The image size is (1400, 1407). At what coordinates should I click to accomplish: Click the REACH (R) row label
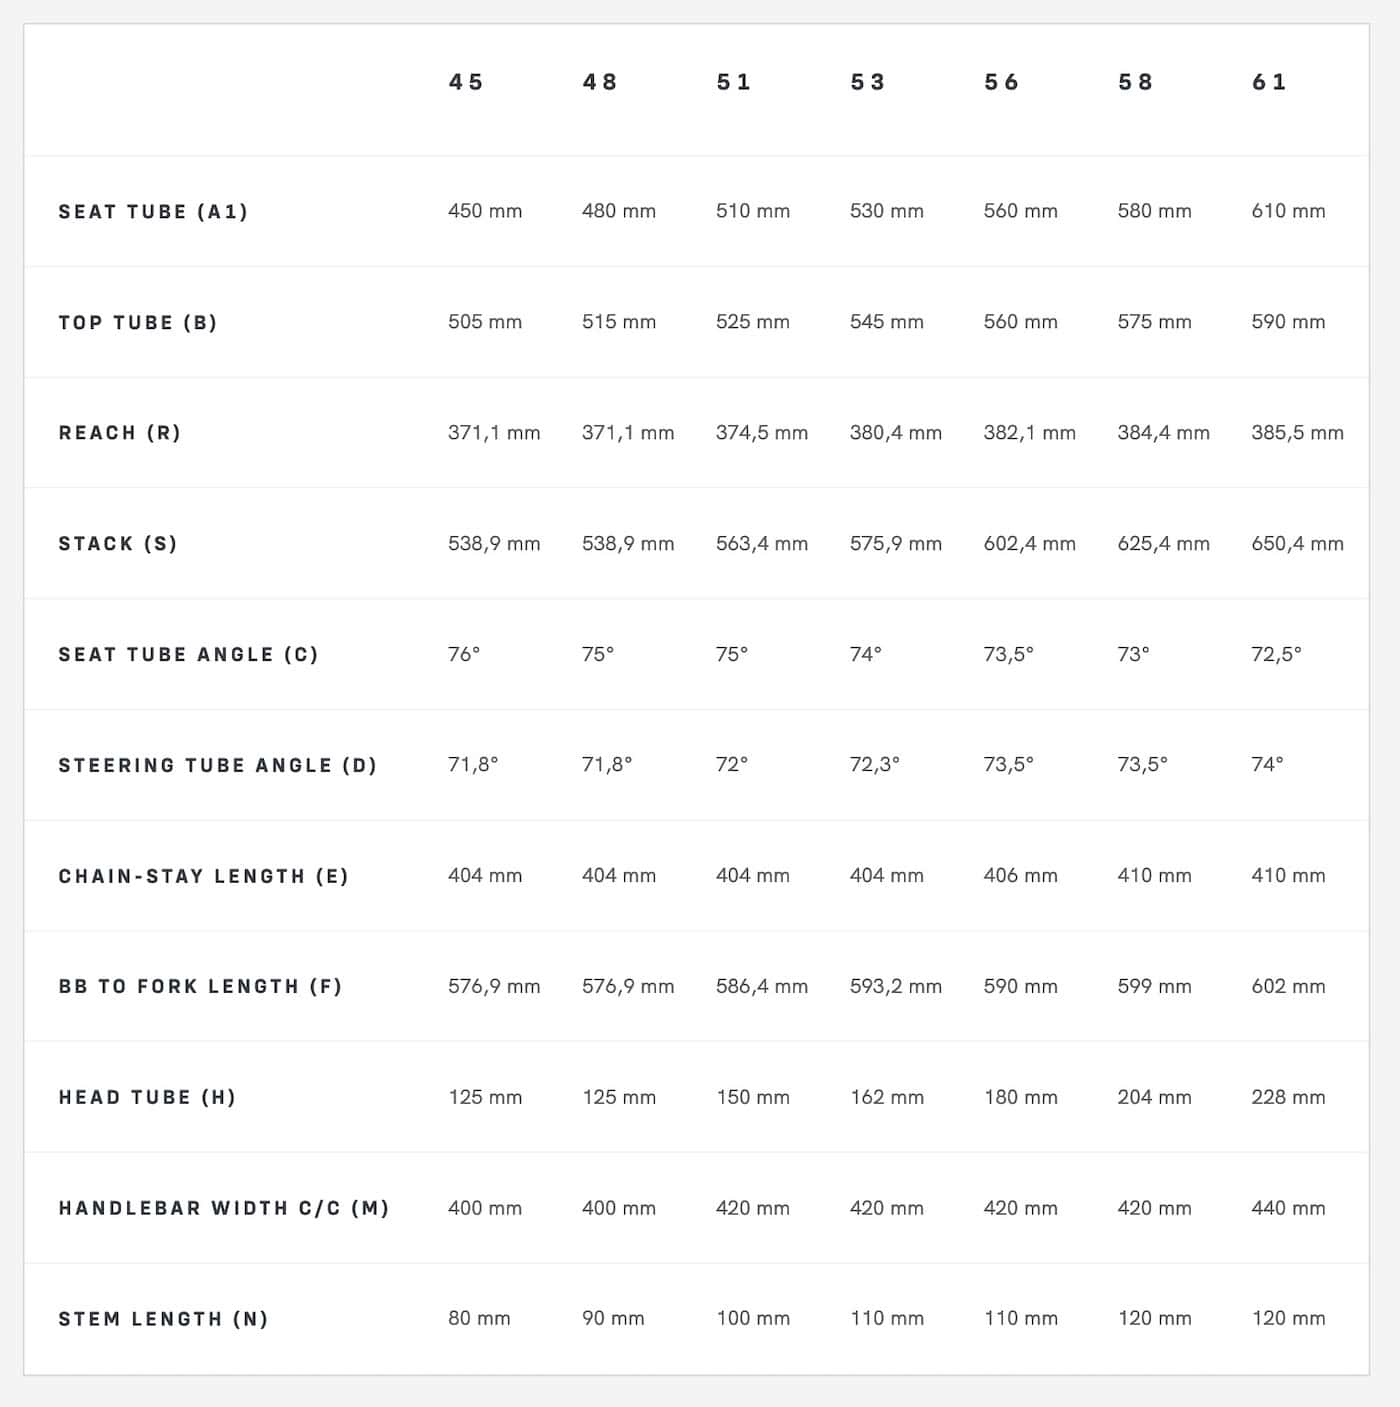point(120,433)
